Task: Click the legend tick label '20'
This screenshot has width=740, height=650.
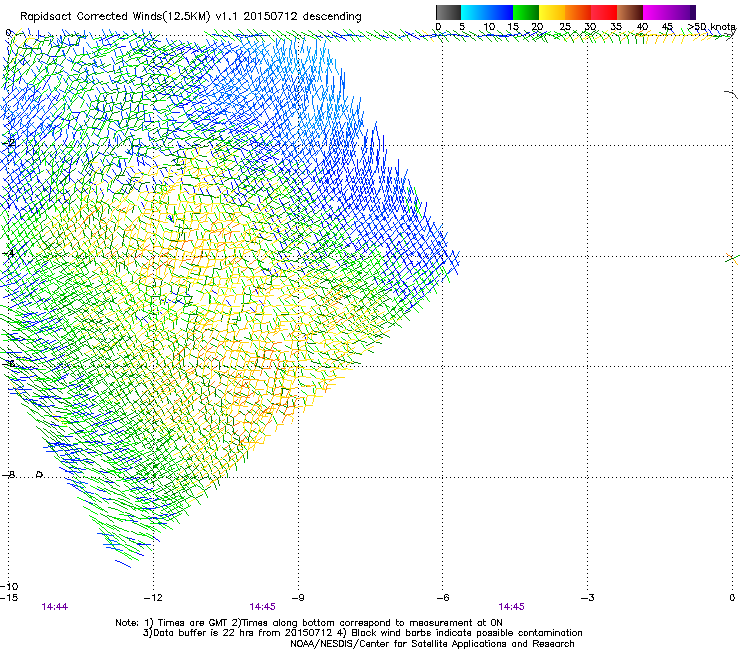Action: point(537,27)
